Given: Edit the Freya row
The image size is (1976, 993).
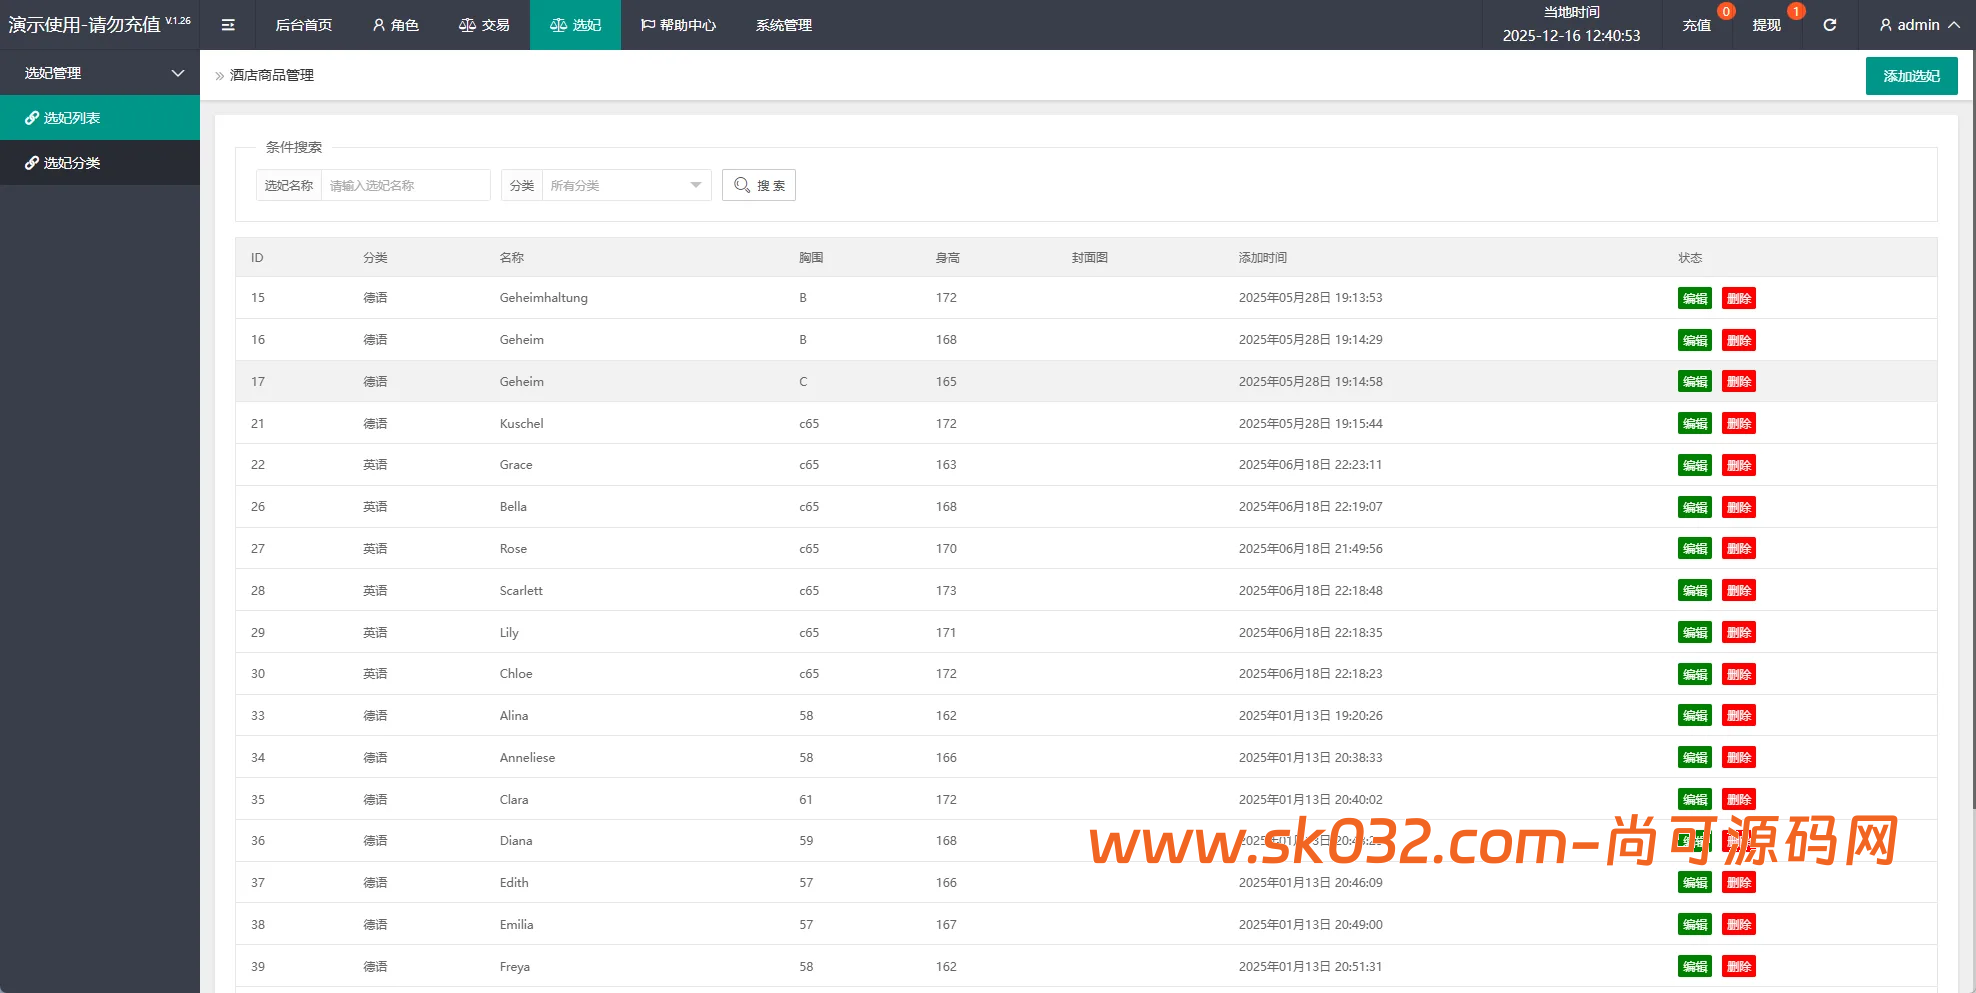Looking at the screenshot, I should pyautogui.click(x=1694, y=967).
